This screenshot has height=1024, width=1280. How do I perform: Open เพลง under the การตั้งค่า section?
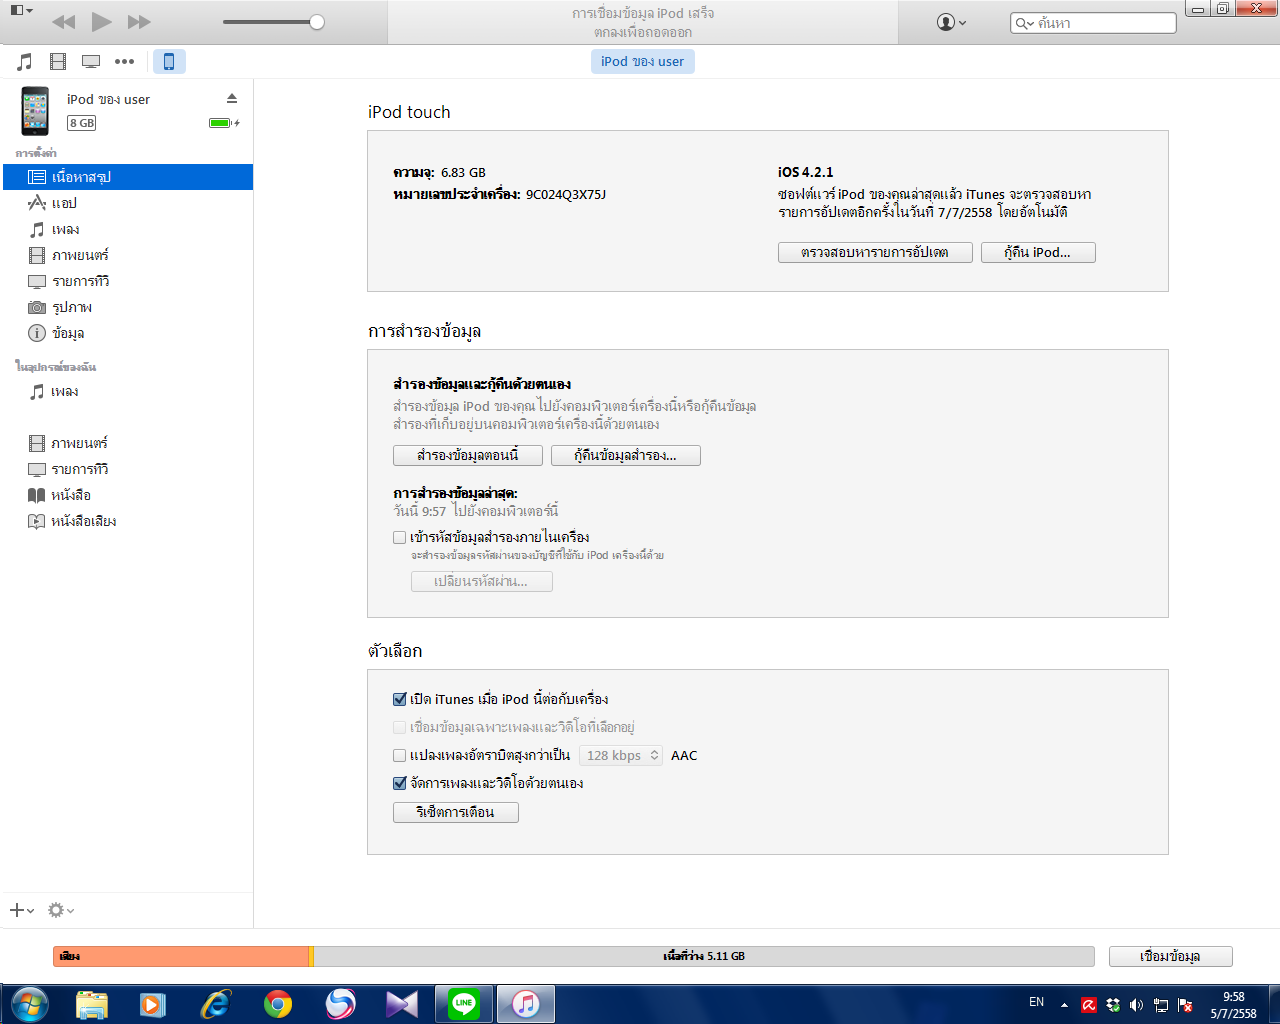click(x=128, y=229)
